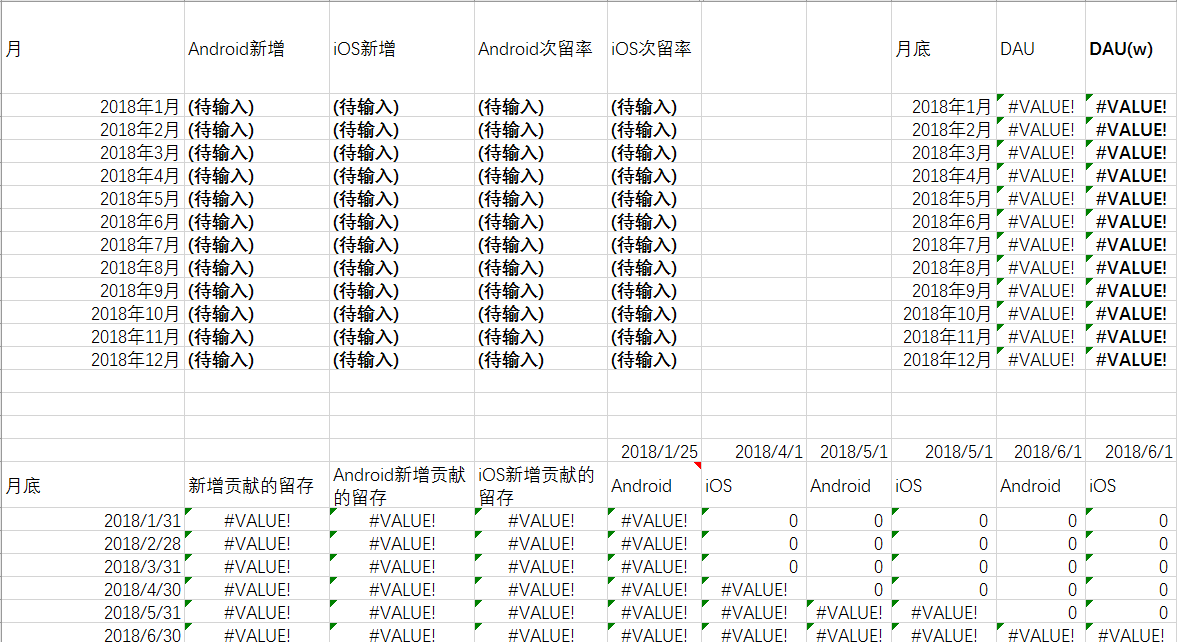Image resolution: width=1177 pixels, height=642 pixels.
Task: Click Android次留率 (待输入) cell for 2018年5月
Action: [540, 198]
